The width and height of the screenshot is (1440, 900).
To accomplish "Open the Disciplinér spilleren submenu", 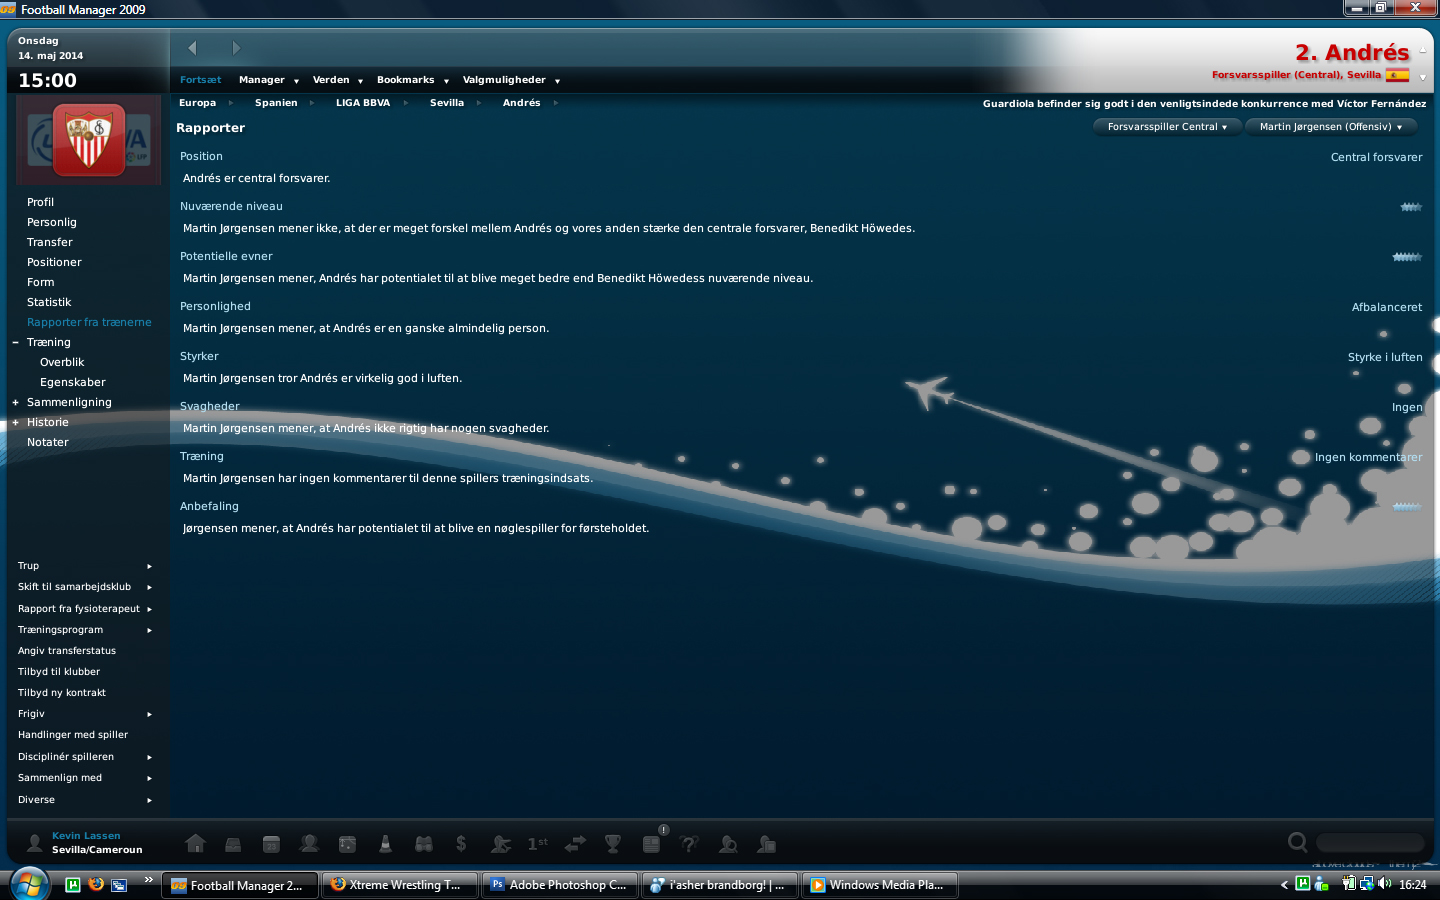I will pos(85,757).
